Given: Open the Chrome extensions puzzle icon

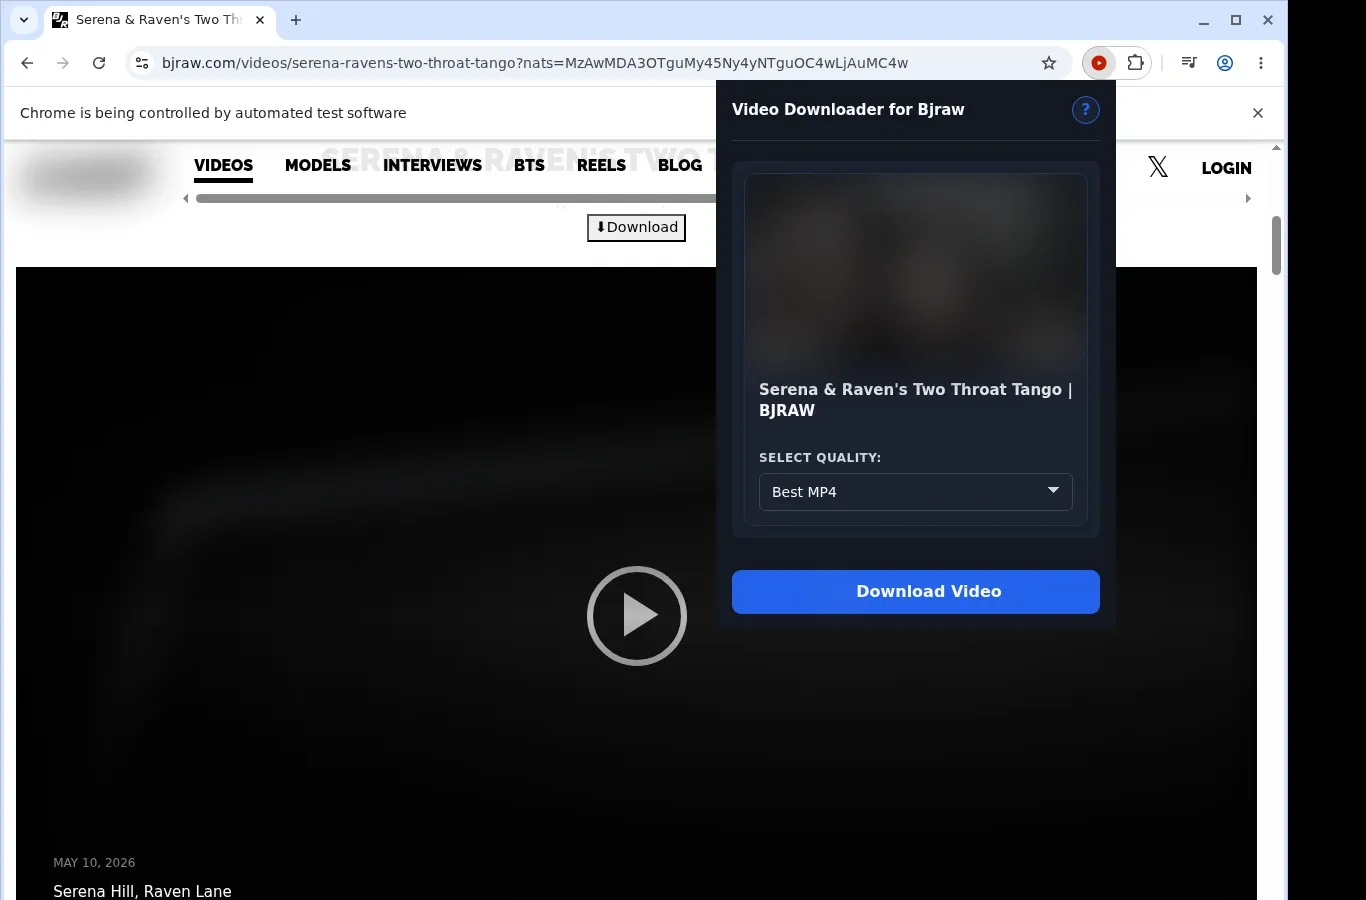Looking at the screenshot, I should (1135, 63).
